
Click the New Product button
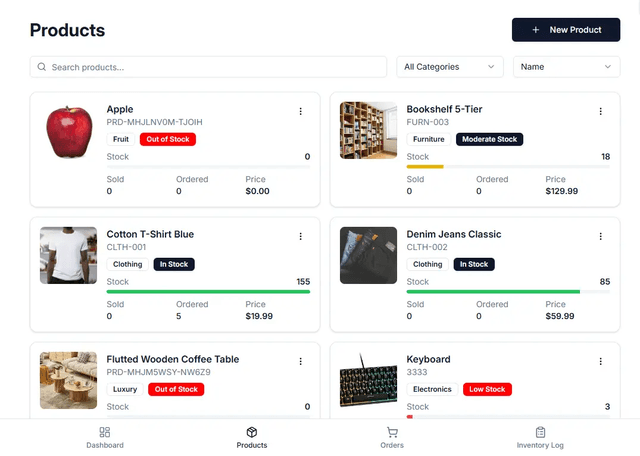pyautogui.click(x=565, y=30)
